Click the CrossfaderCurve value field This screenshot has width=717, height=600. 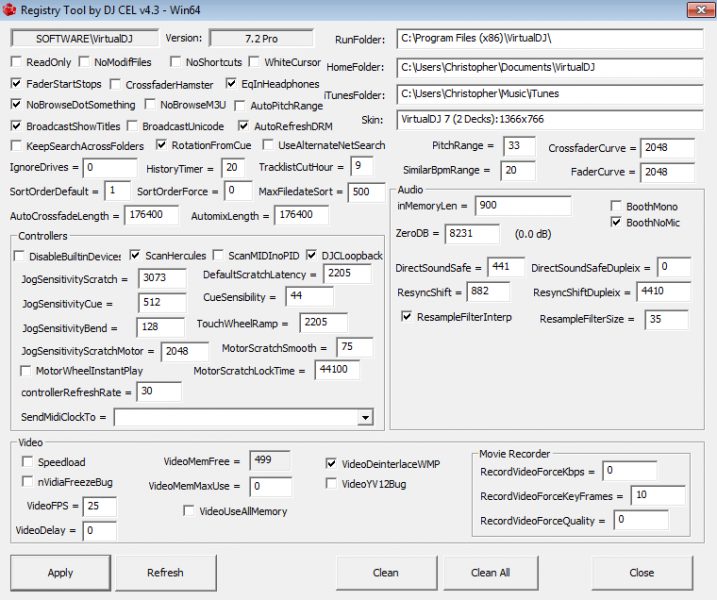667,148
